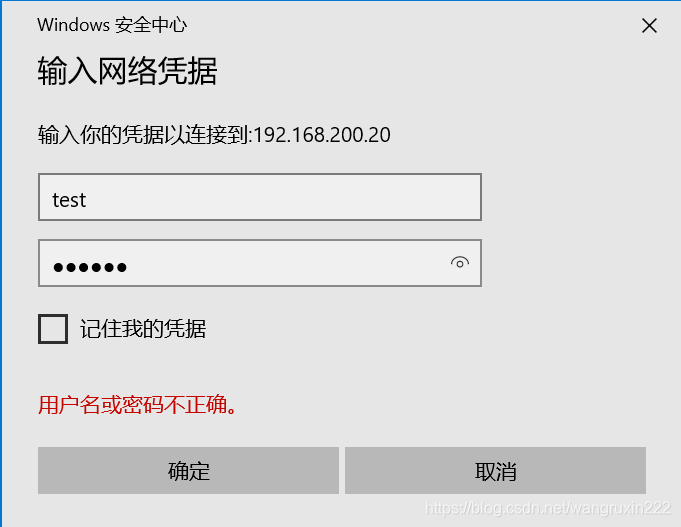Click the red 用户名或密码不正确 error message

point(137,404)
